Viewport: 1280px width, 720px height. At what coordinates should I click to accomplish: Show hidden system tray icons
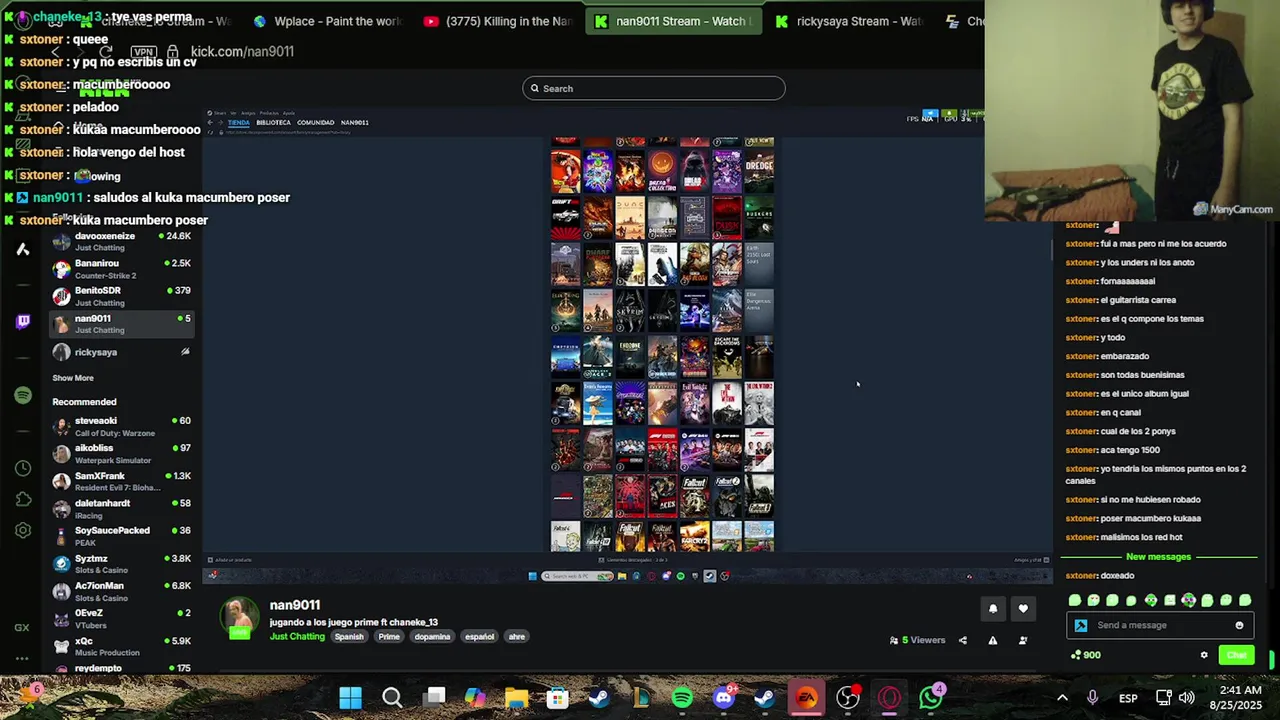(x=1062, y=698)
